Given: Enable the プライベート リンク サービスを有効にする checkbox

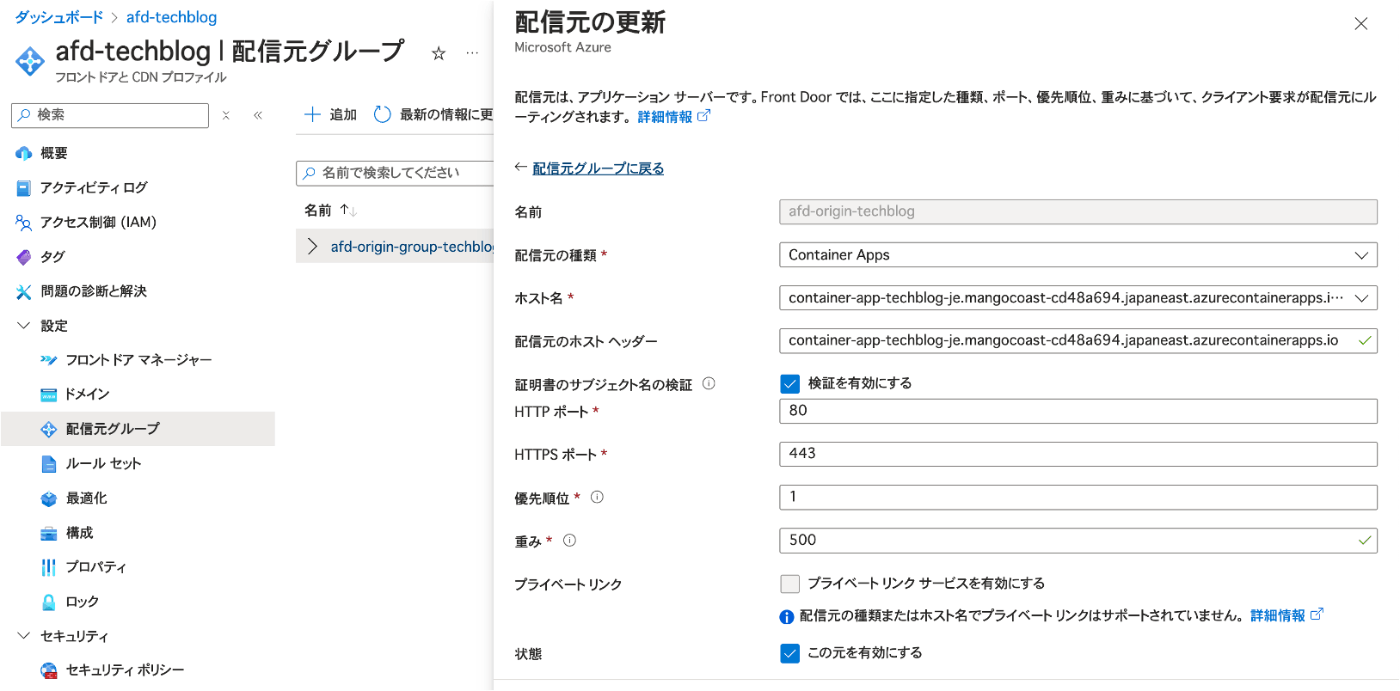Looking at the screenshot, I should click(x=790, y=583).
